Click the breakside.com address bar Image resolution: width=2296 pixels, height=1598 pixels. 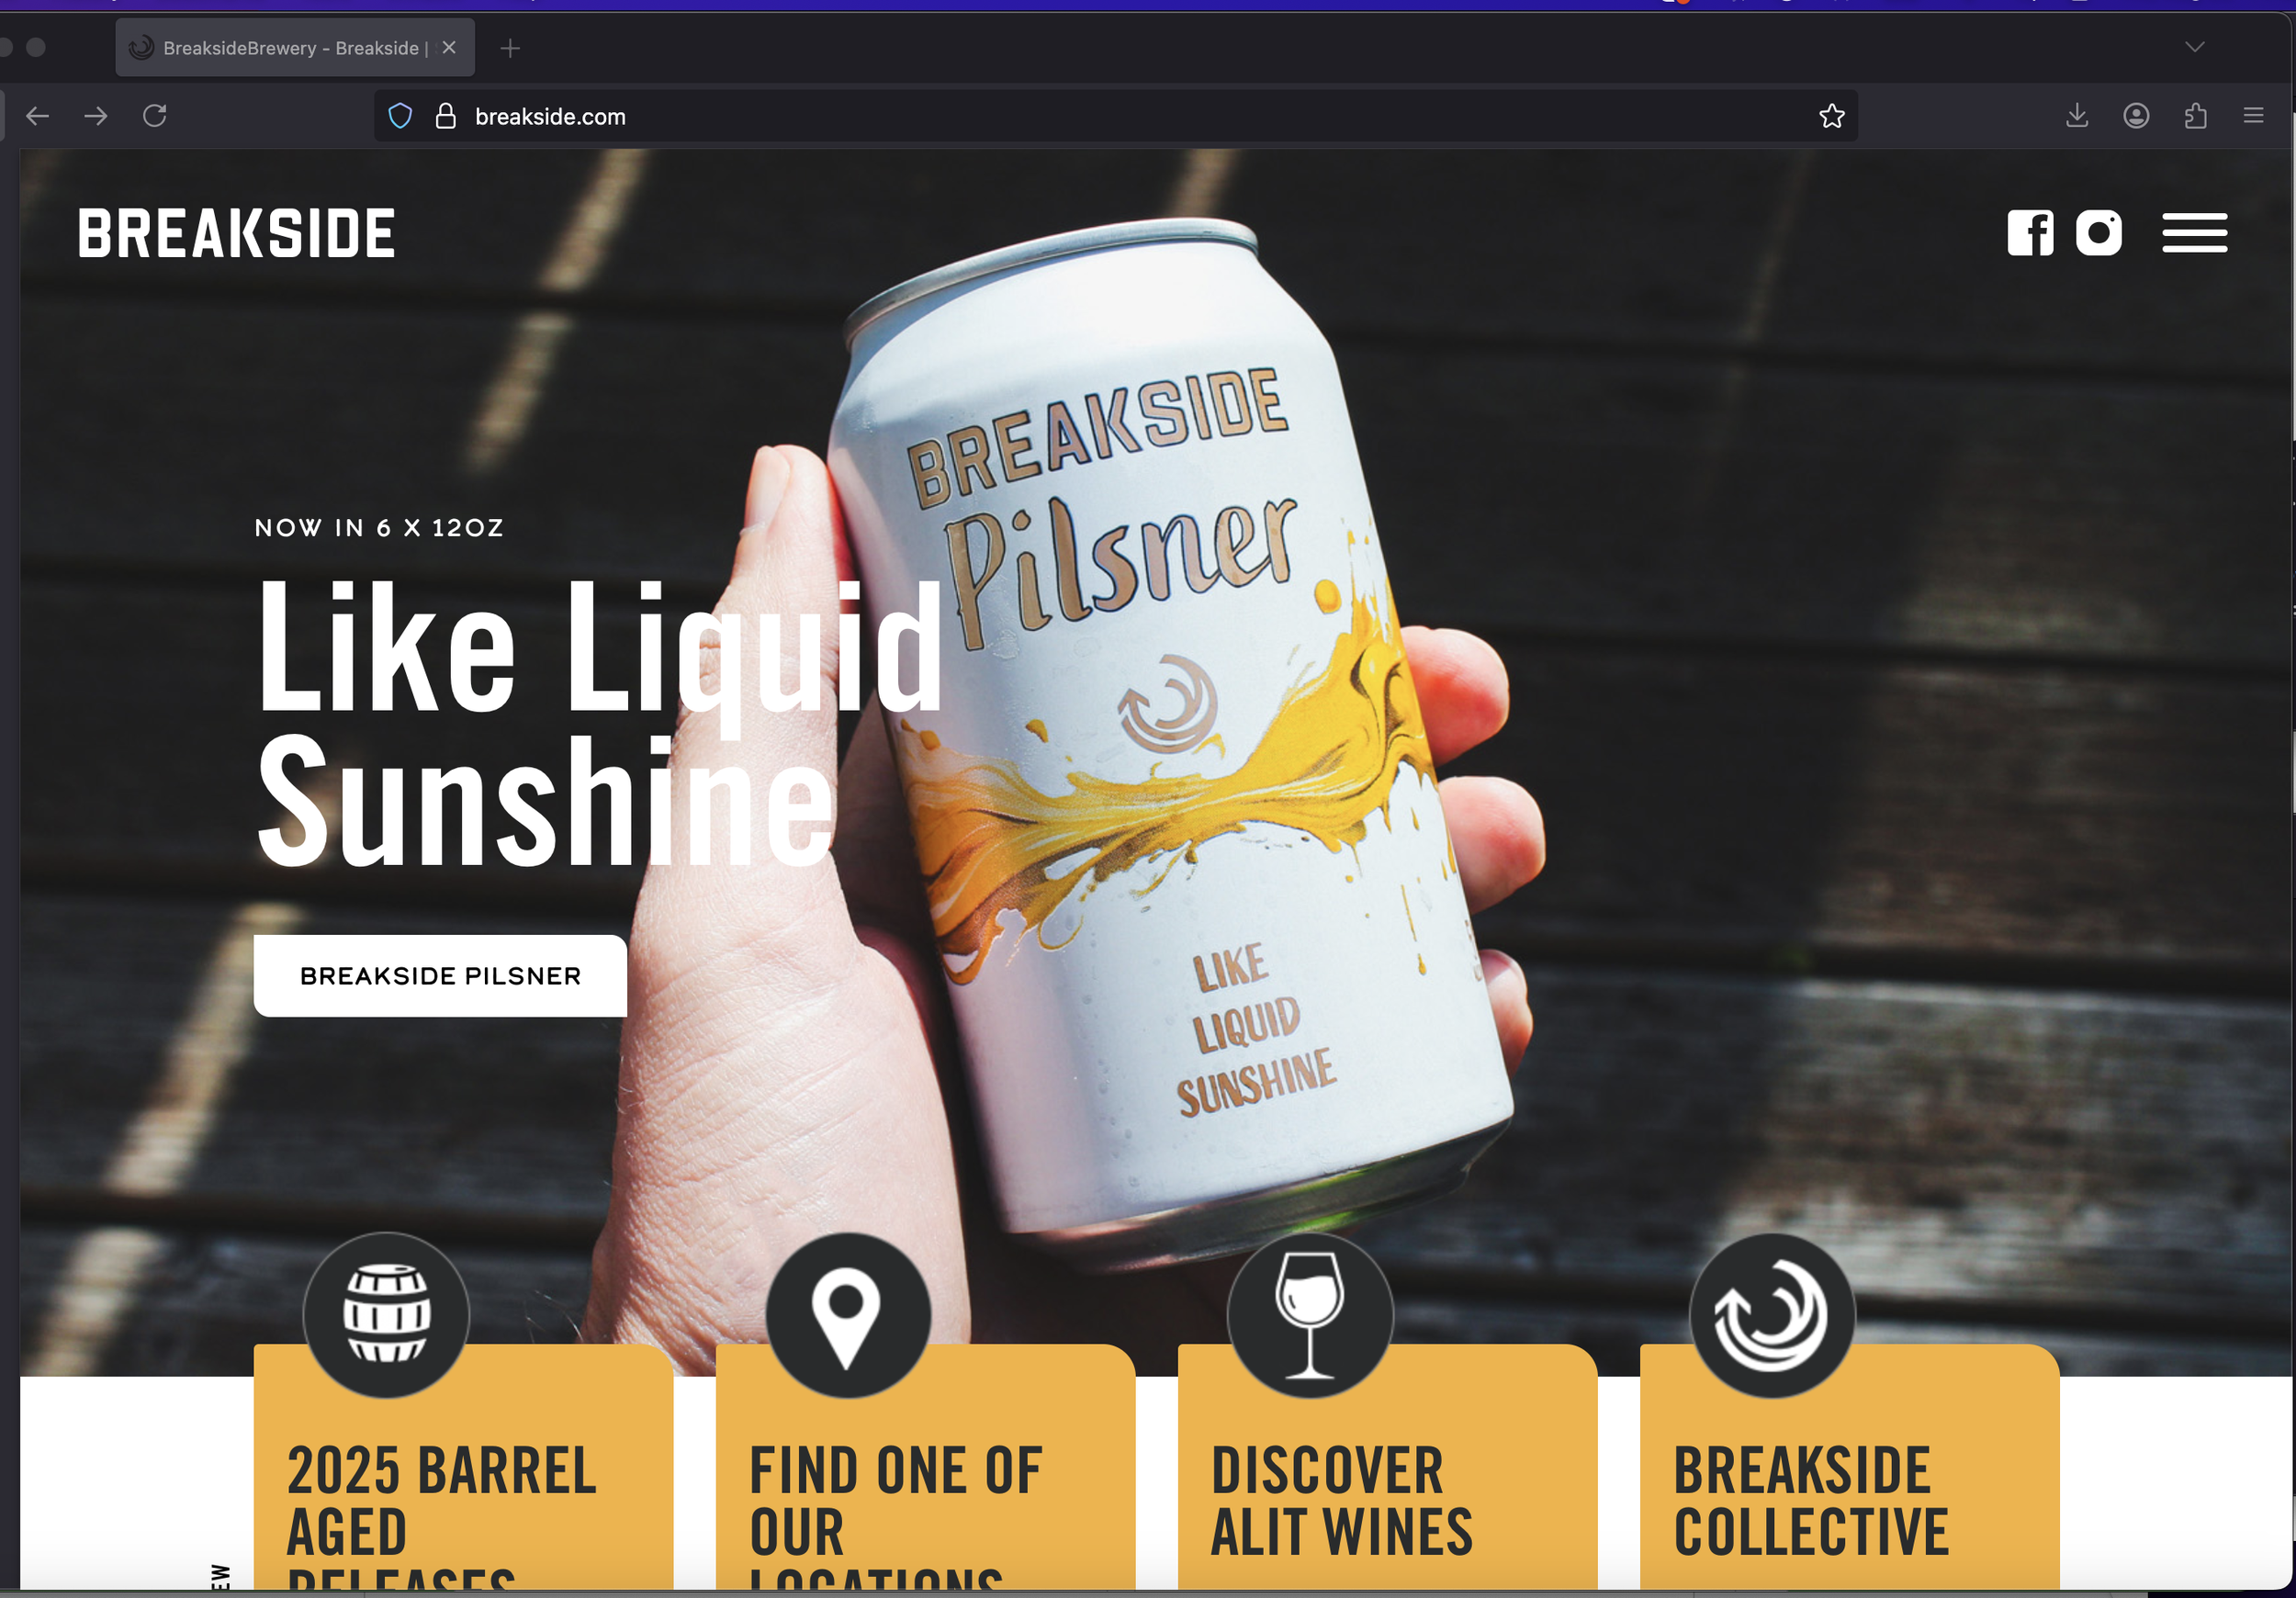(x=1100, y=116)
